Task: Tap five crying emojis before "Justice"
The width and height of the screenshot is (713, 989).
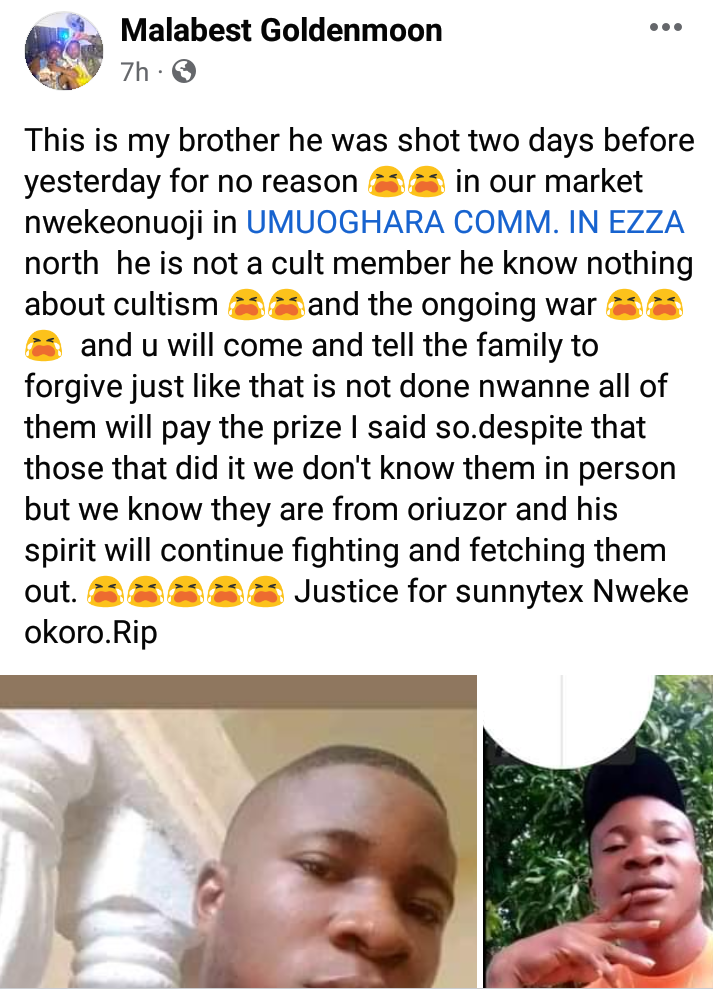Action: (186, 592)
